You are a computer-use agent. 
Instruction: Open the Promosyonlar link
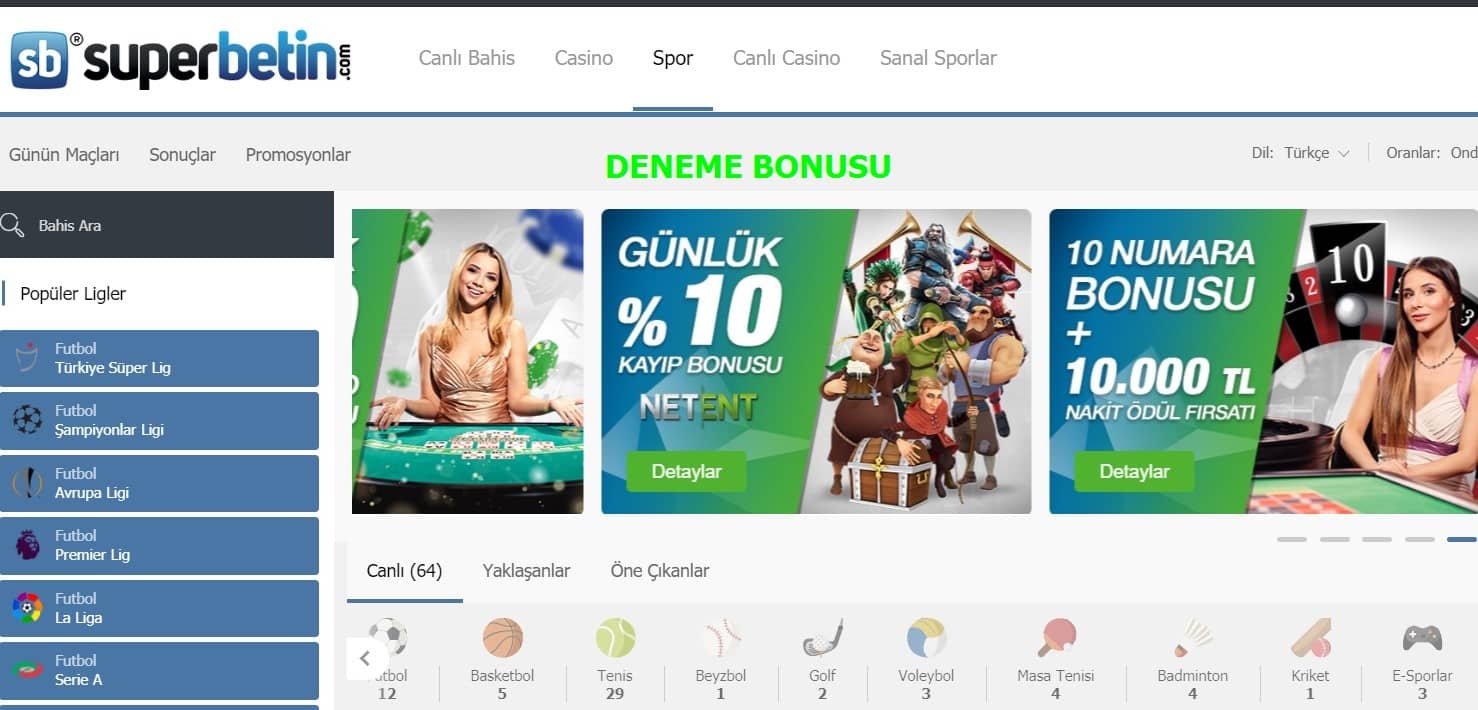coord(298,155)
